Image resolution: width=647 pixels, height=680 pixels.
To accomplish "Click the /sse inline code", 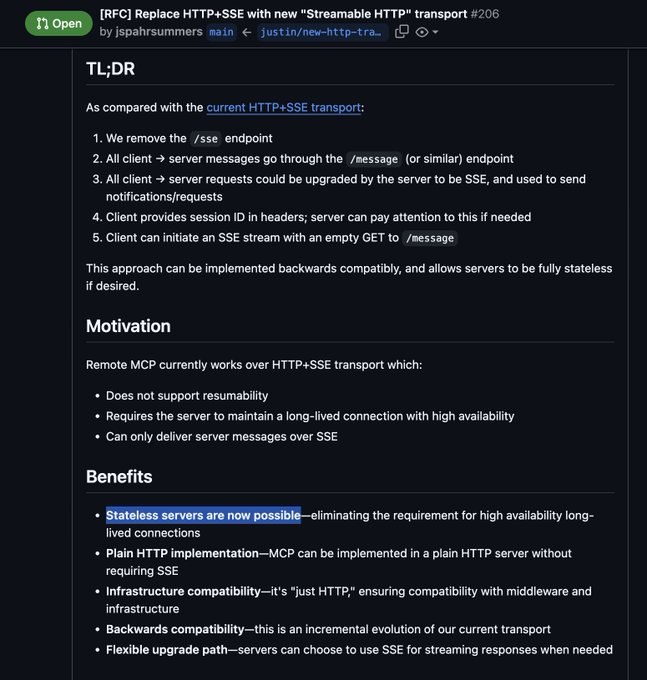I will coord(205,138).
